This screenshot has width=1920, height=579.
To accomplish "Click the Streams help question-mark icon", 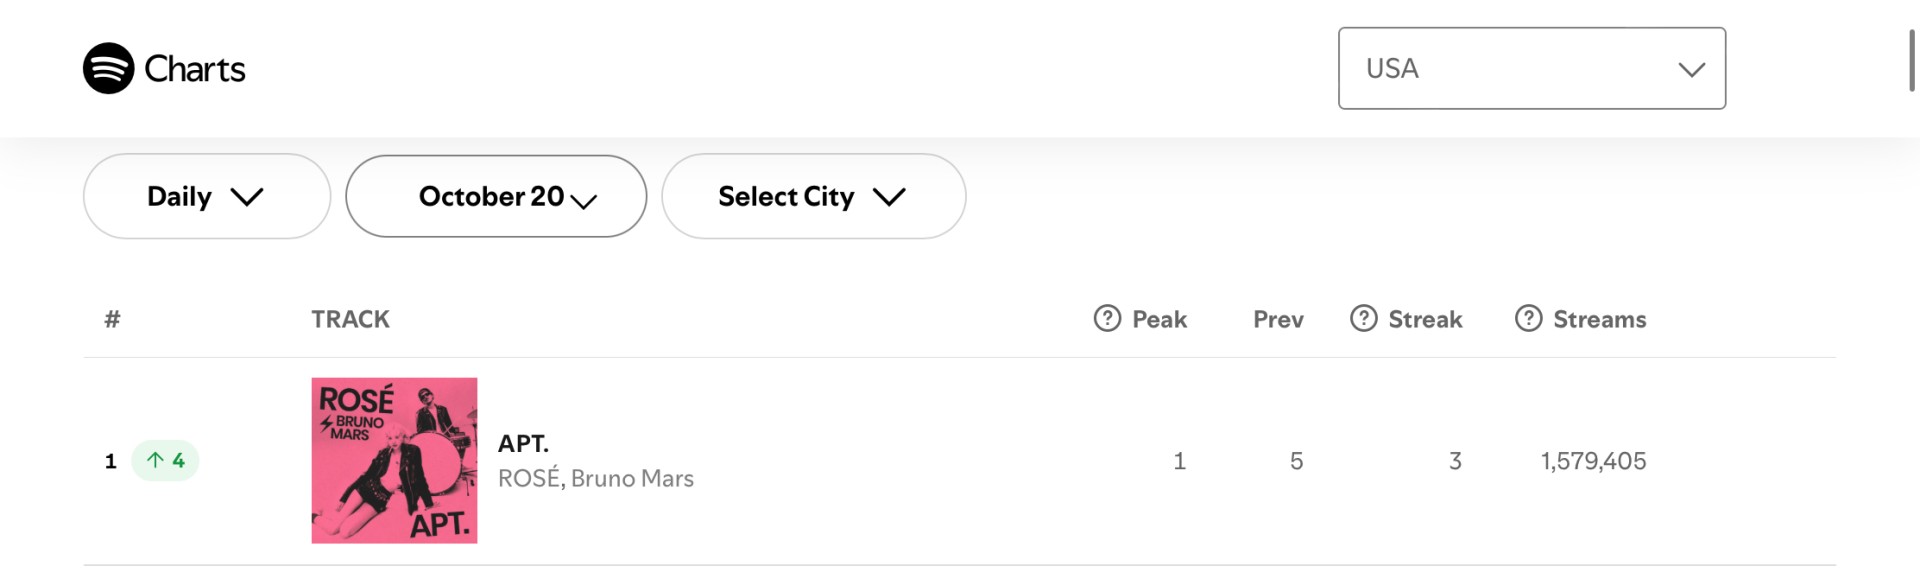I will pos(1528,318).
